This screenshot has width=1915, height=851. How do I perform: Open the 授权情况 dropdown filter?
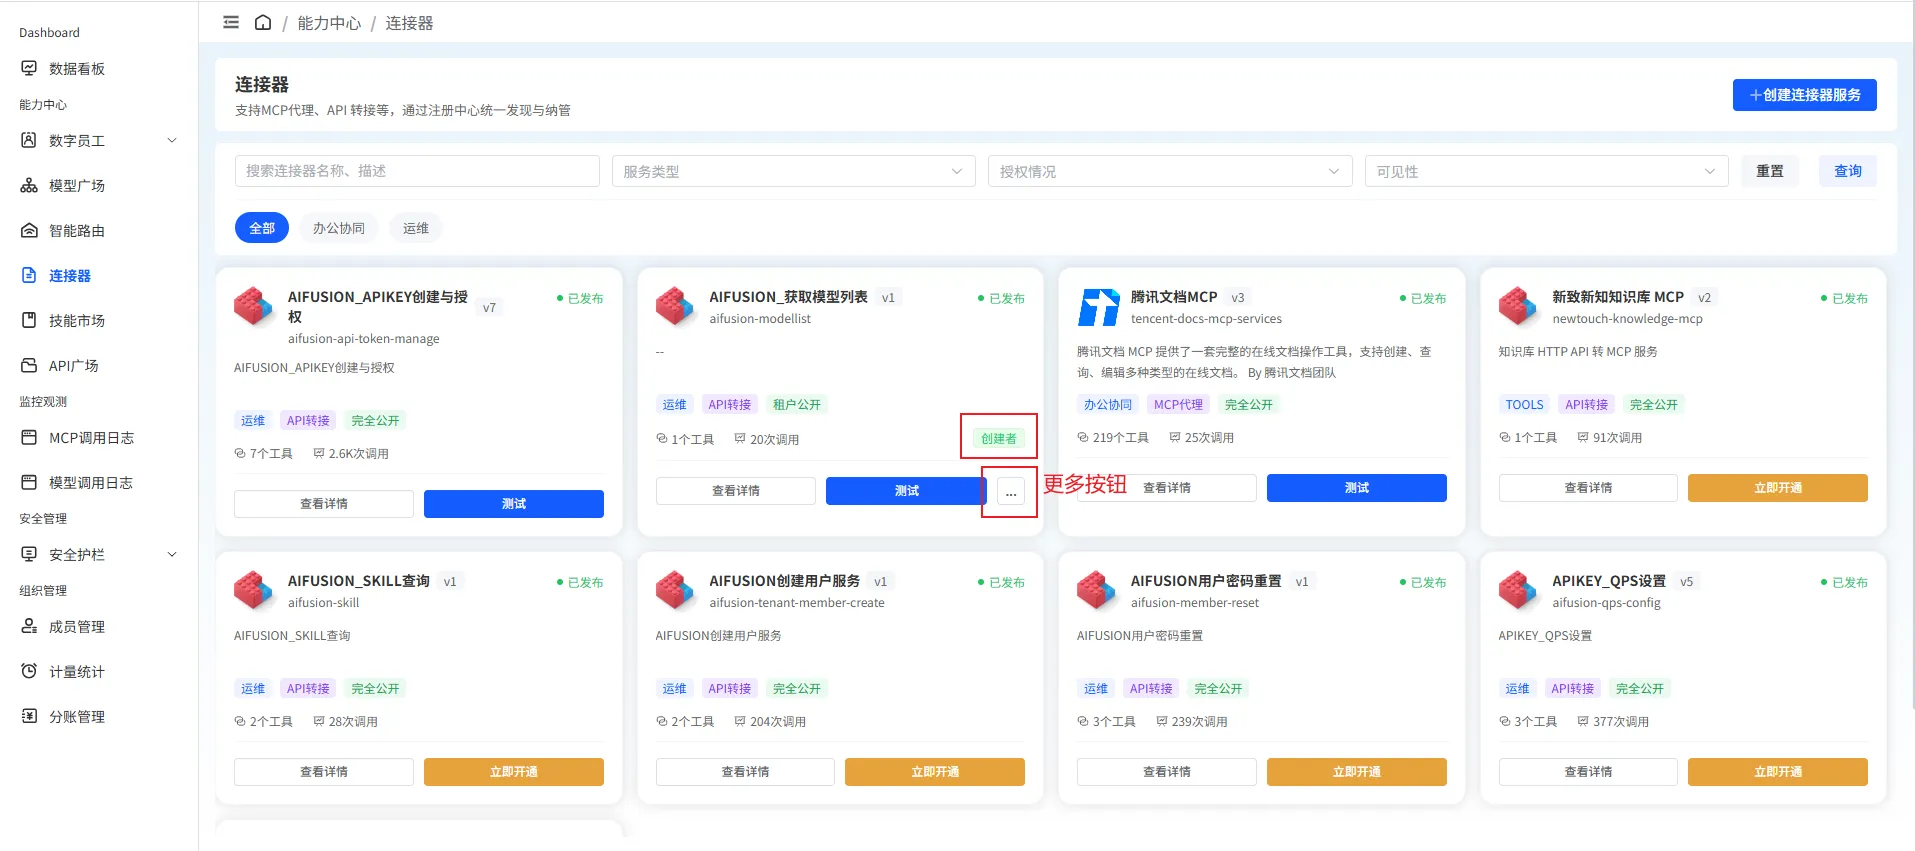(x=1170, y=171)
